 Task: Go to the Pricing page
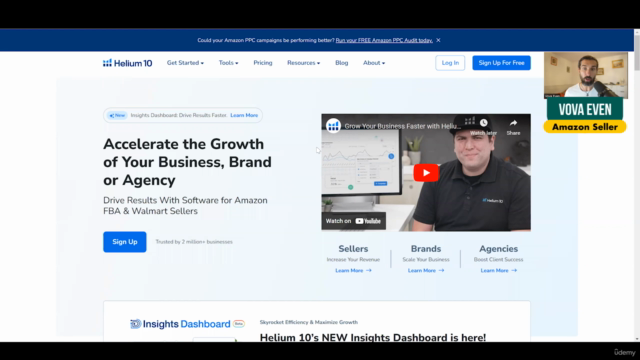263,63
